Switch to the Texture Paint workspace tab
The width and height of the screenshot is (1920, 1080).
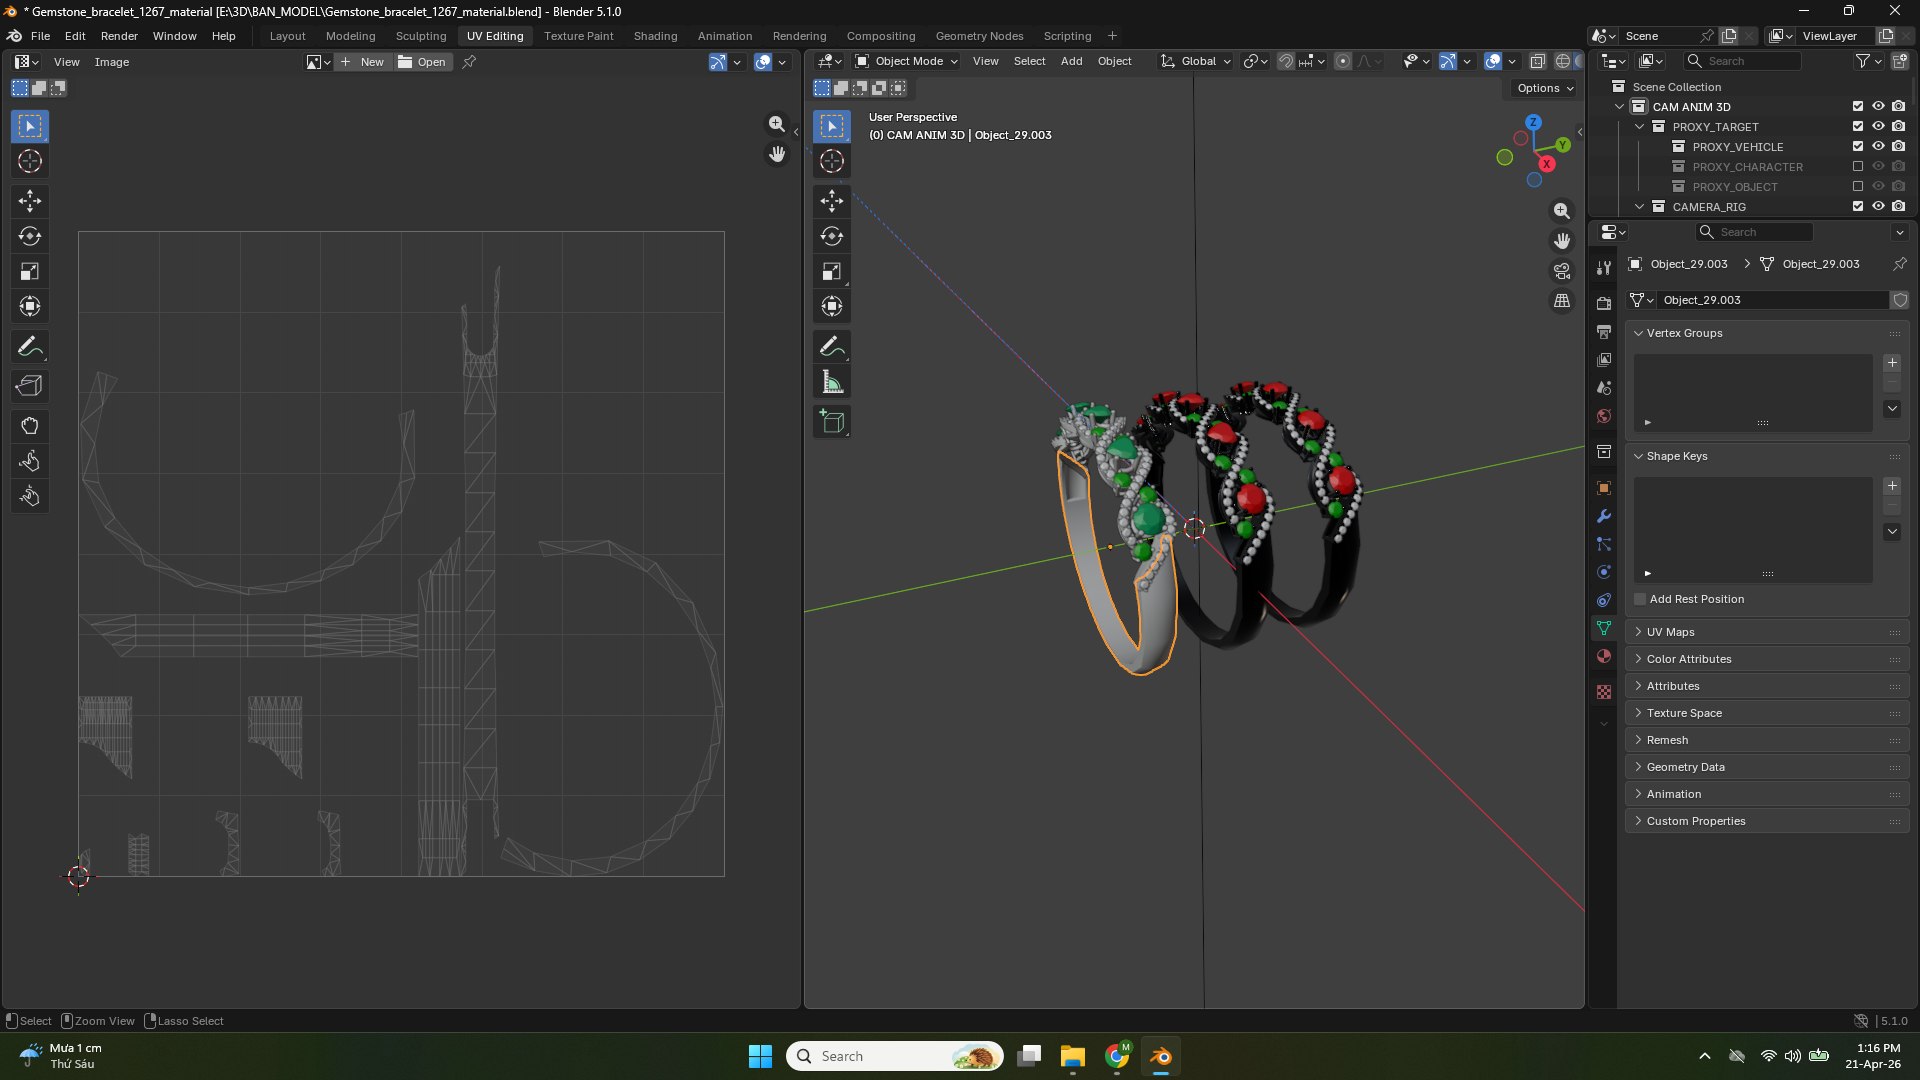[578, 36]
